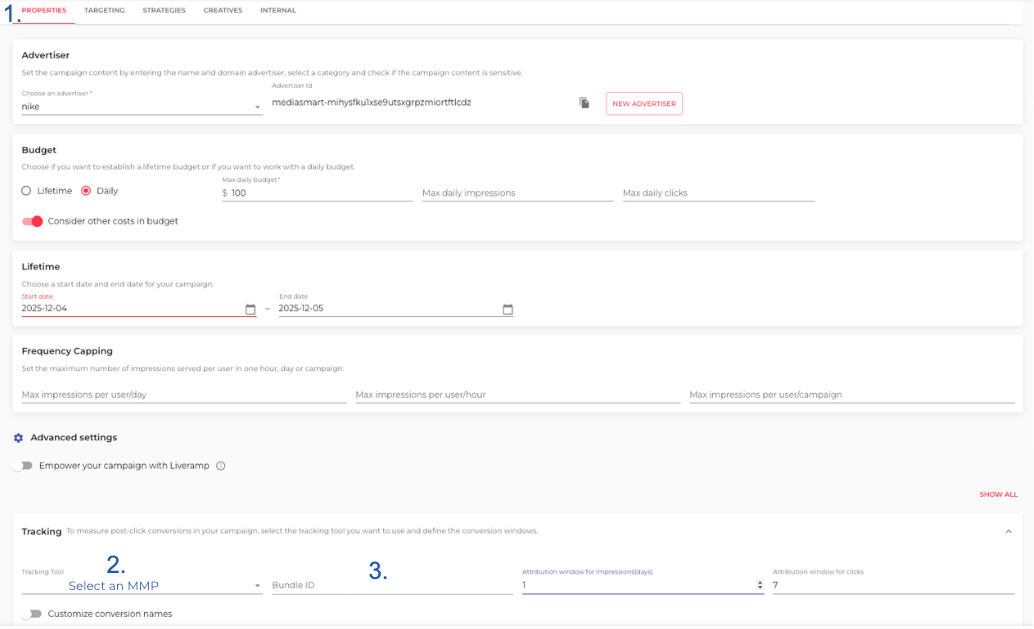Select the Daily budget radio button

click(x=86, y=191)
